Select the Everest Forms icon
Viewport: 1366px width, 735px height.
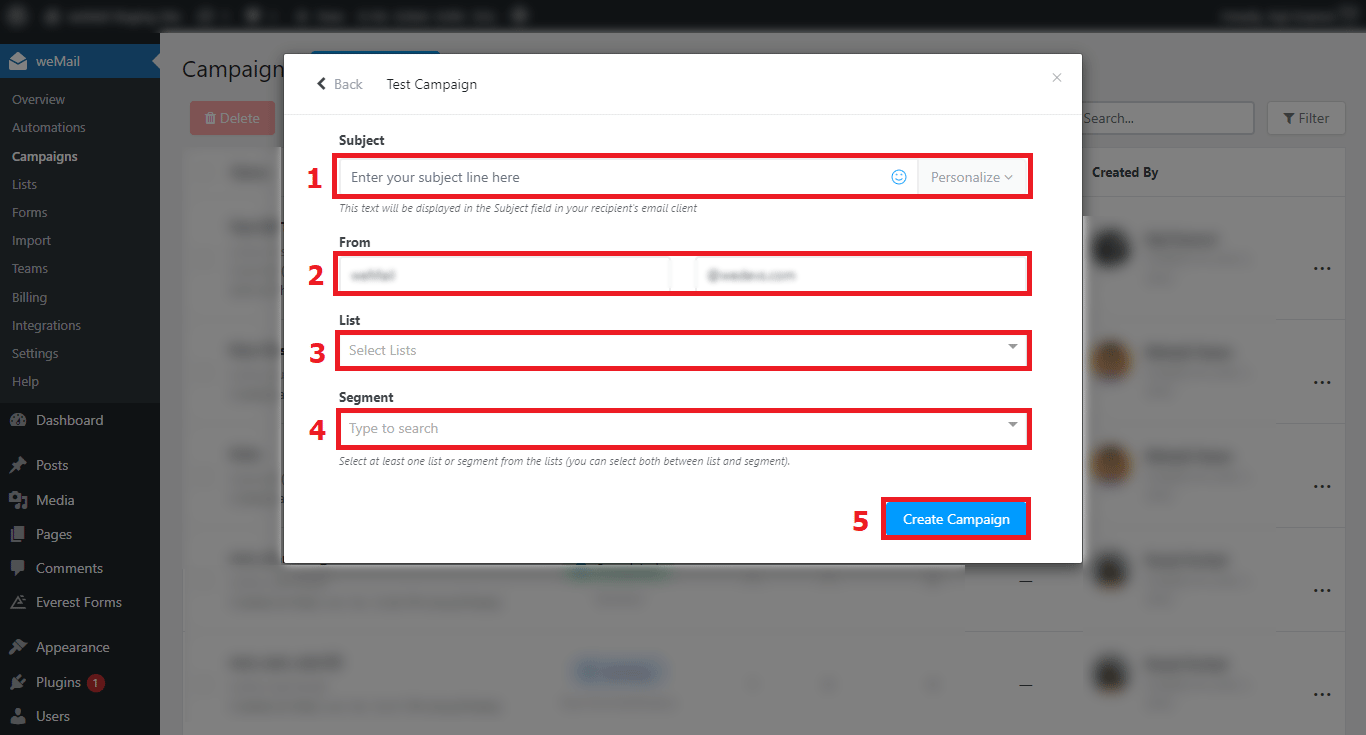pyautogui.click(x=18, y=601)
